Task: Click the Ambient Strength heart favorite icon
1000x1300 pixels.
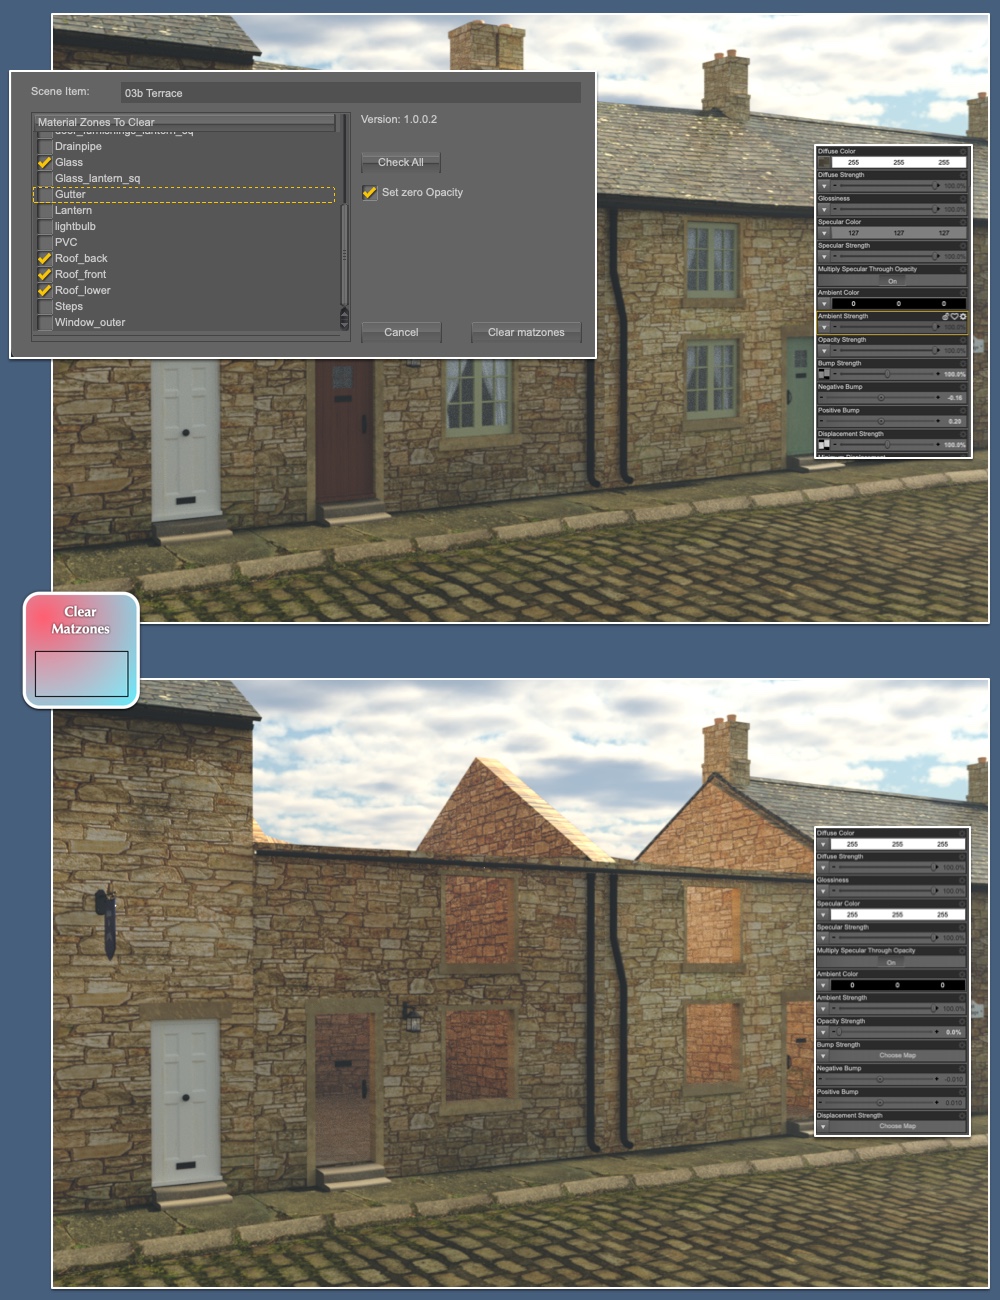Action: click(954, 316)
